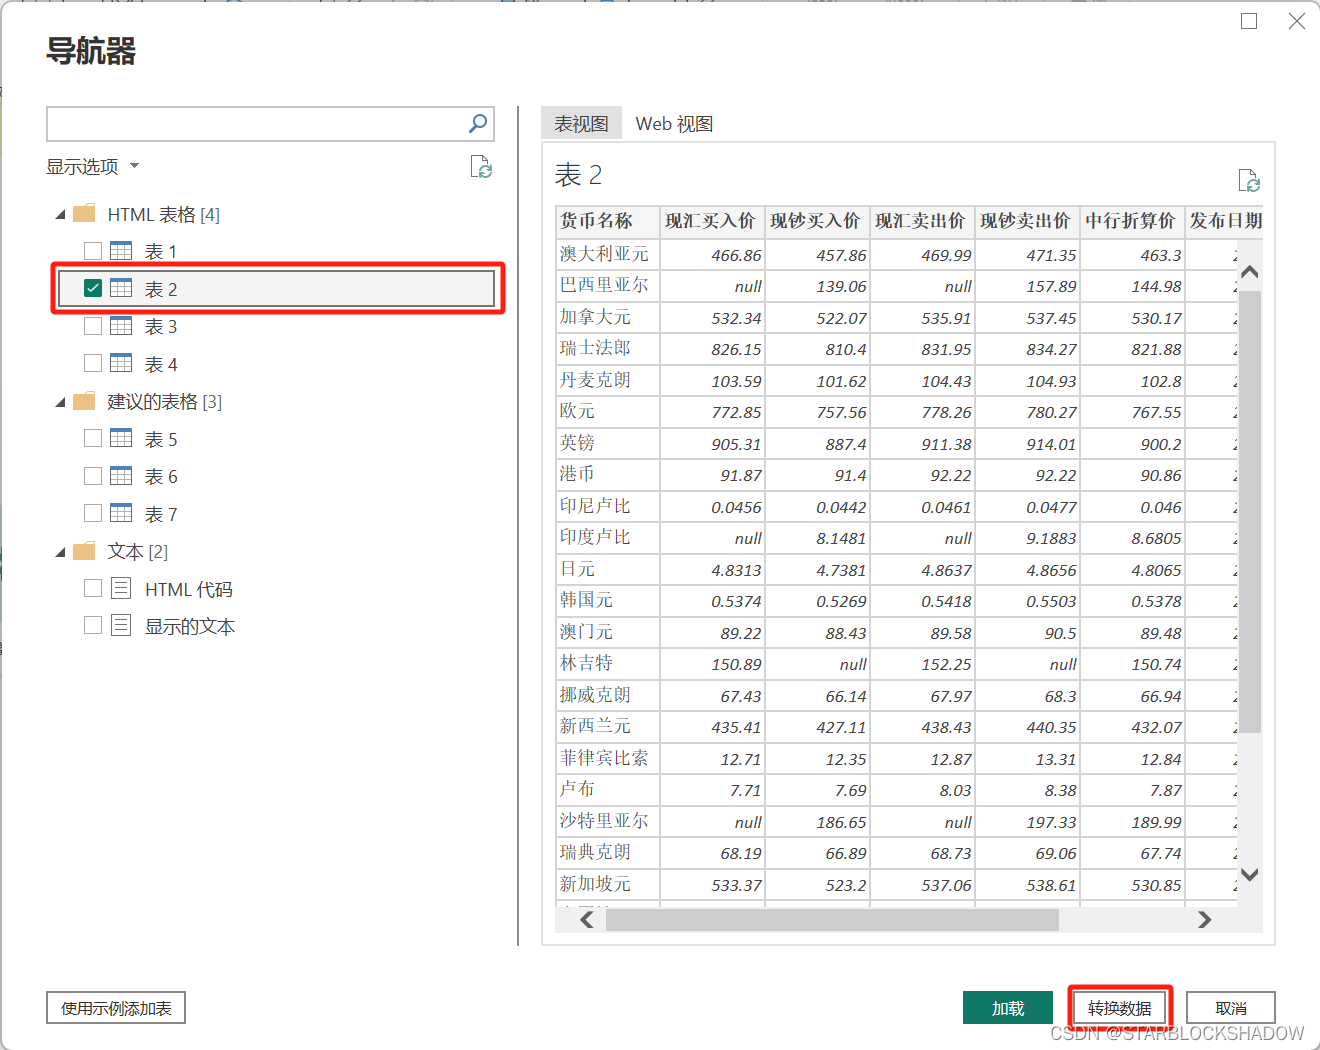Click the 货币名称 column header
The image size is (1320, 1050).
(607, 221)
